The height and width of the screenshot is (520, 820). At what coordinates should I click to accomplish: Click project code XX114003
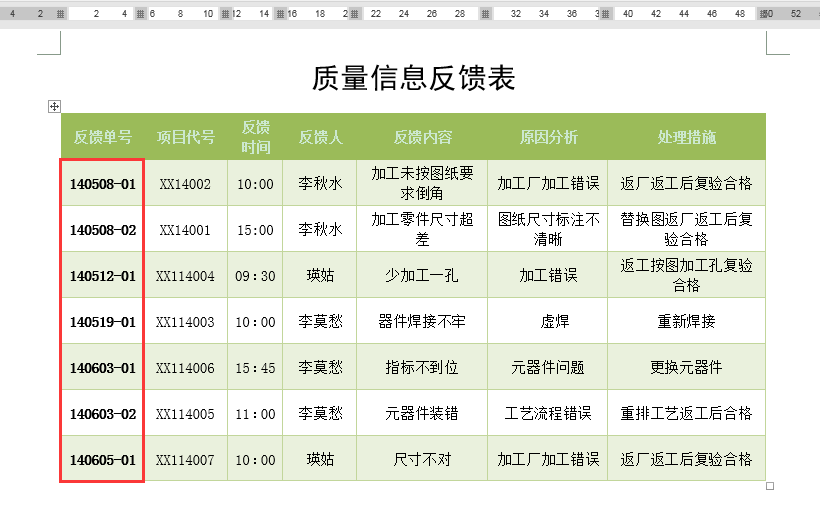185,322
